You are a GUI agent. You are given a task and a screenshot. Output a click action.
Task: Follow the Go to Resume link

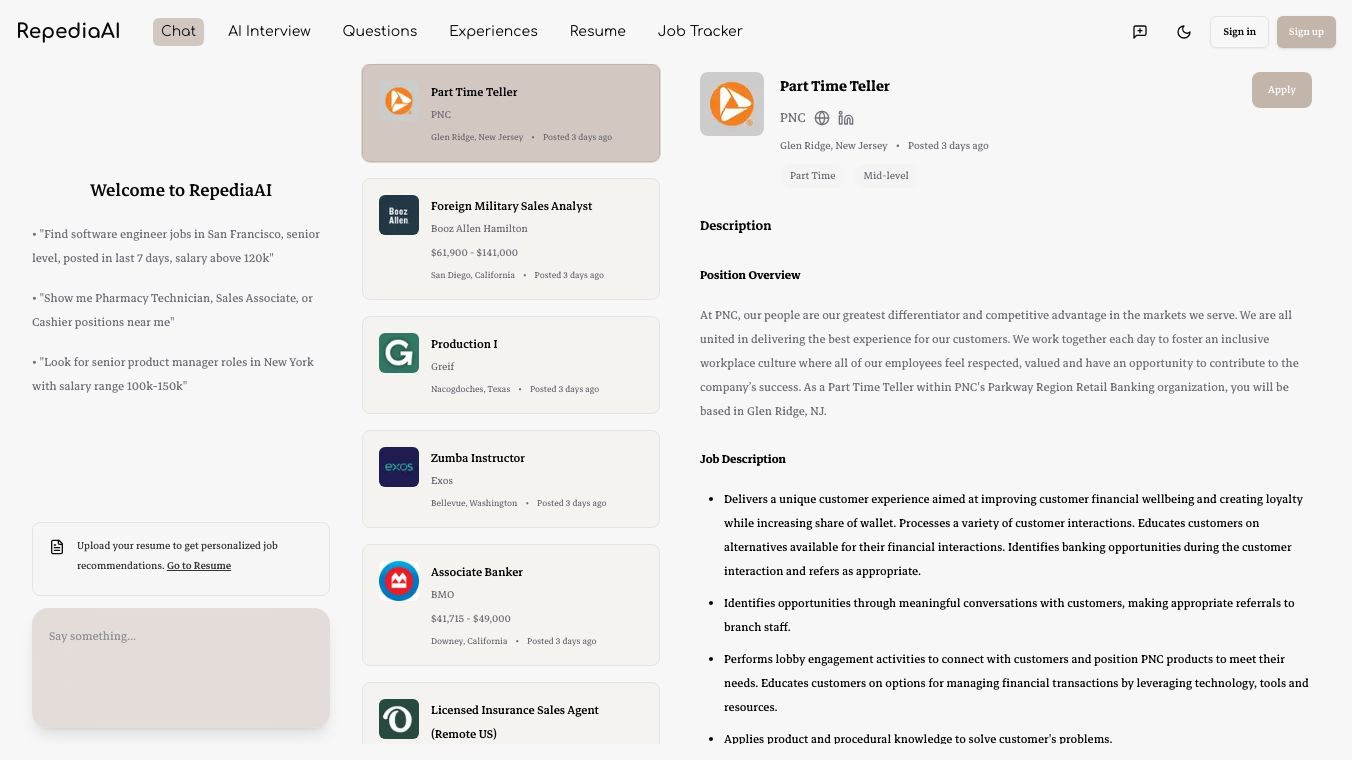199,566
